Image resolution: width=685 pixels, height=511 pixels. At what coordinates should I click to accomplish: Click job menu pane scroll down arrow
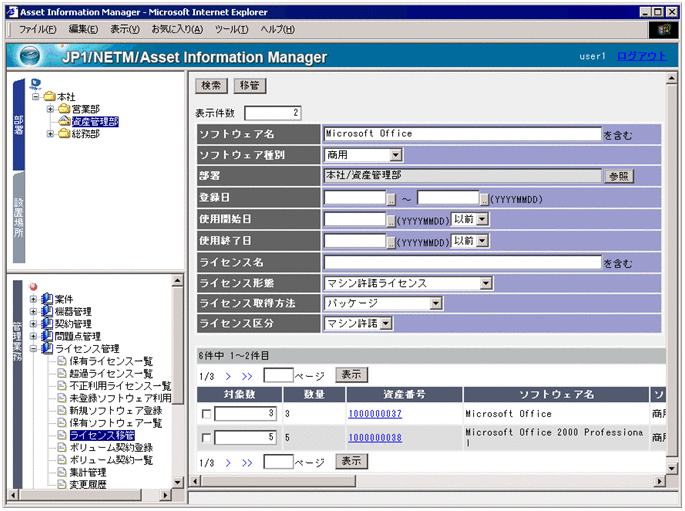tap(177, 483)
